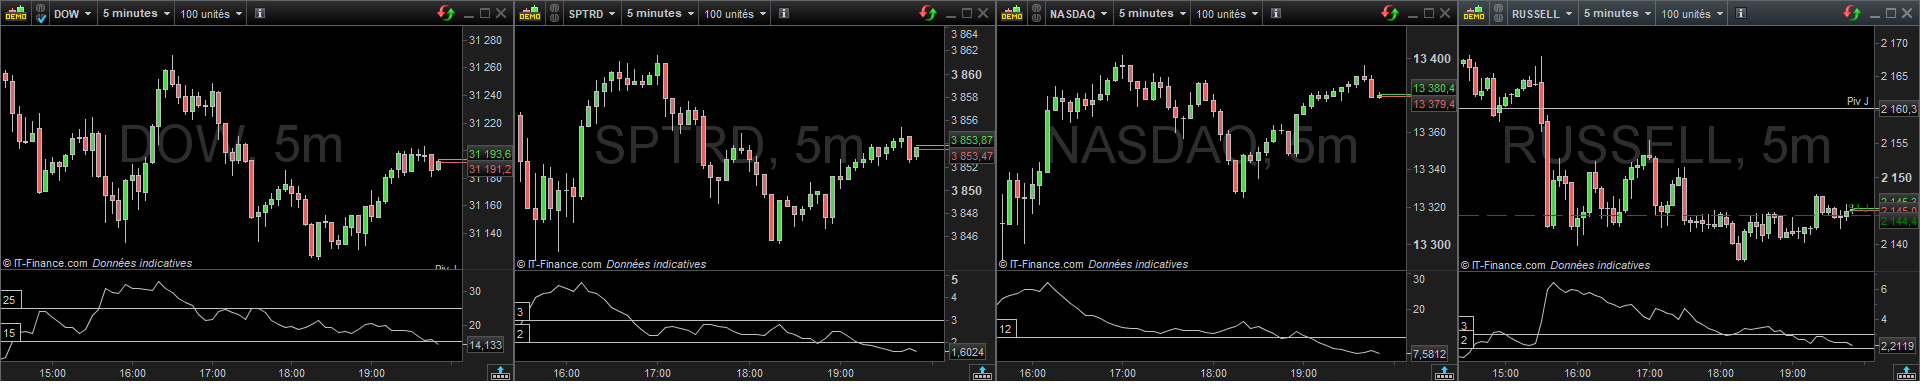
Task: Click the 15 level label on DOW indicator
Action: (10, 333)
